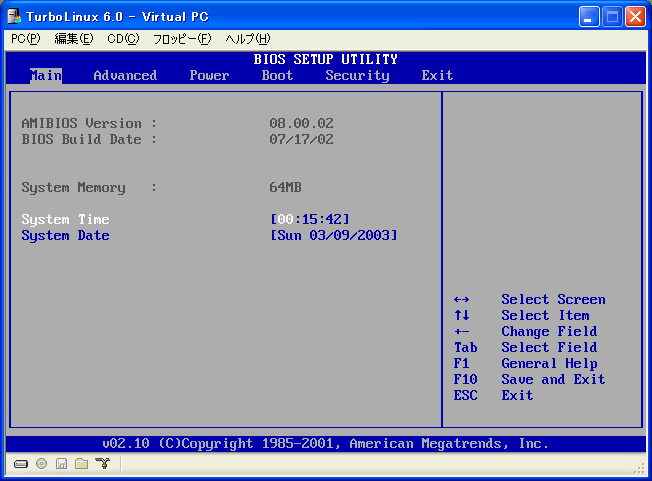Open the 編集(E) menu
Image resolution: width=652 pixels, height=481 pixels.
(x=73, y=39)
